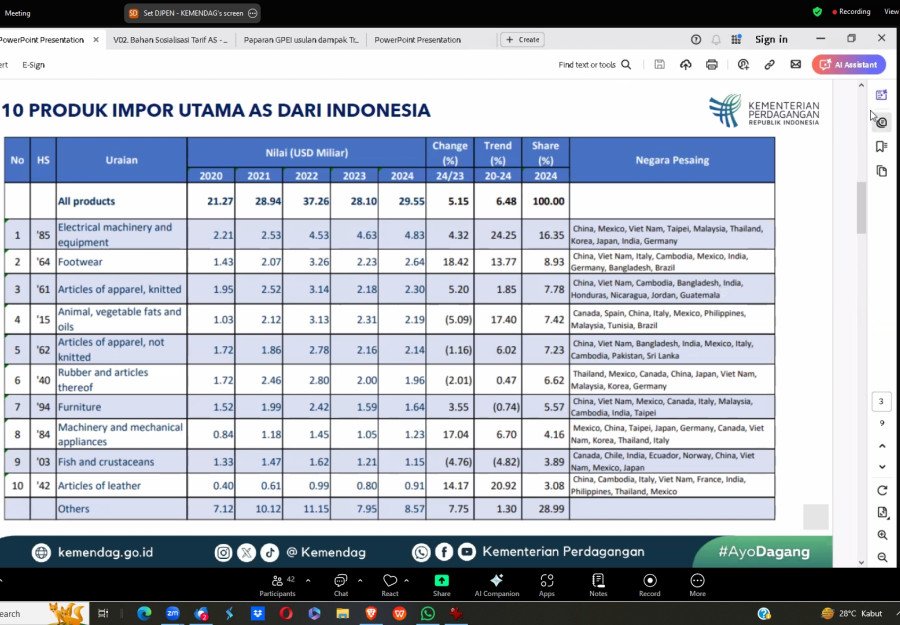Print the document with printer icon
900x625 pixels.
pyautogui.click(x=712, y=65)
